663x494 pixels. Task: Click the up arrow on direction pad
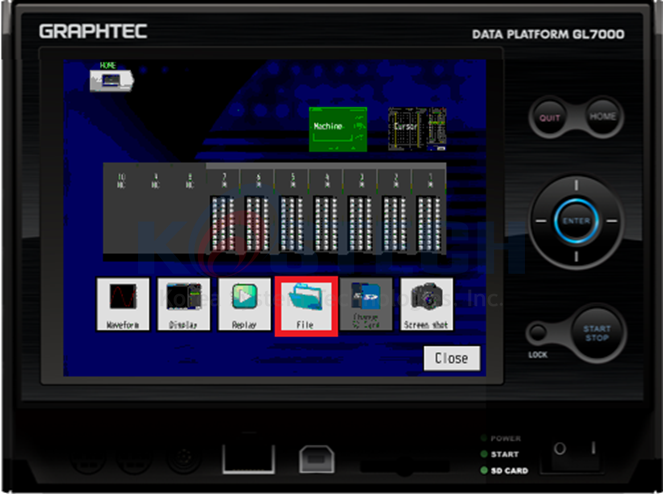pos(576,185)
